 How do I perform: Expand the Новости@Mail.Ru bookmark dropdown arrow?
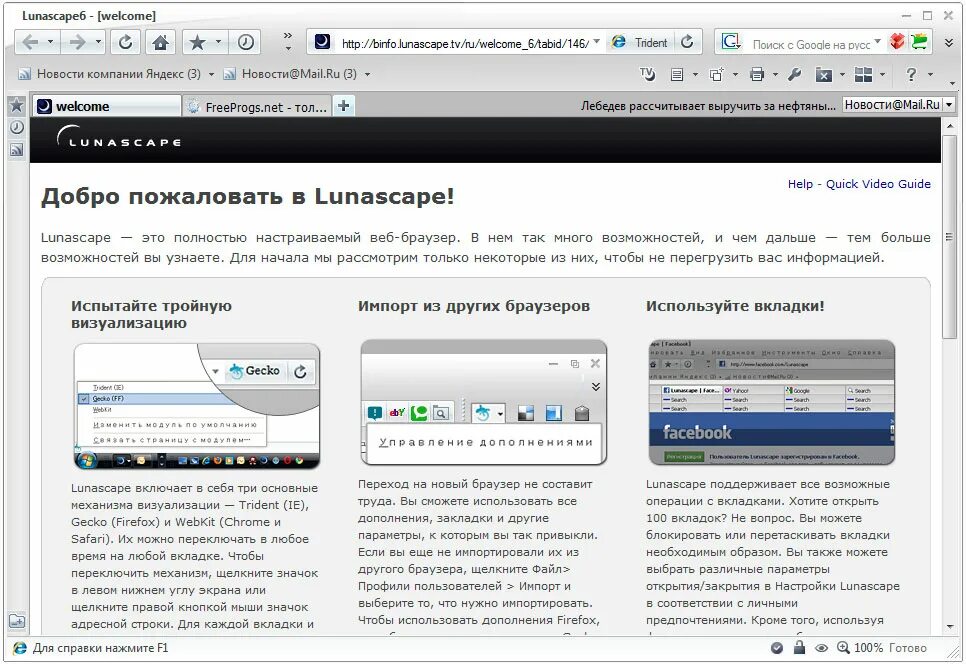point(367,75)
